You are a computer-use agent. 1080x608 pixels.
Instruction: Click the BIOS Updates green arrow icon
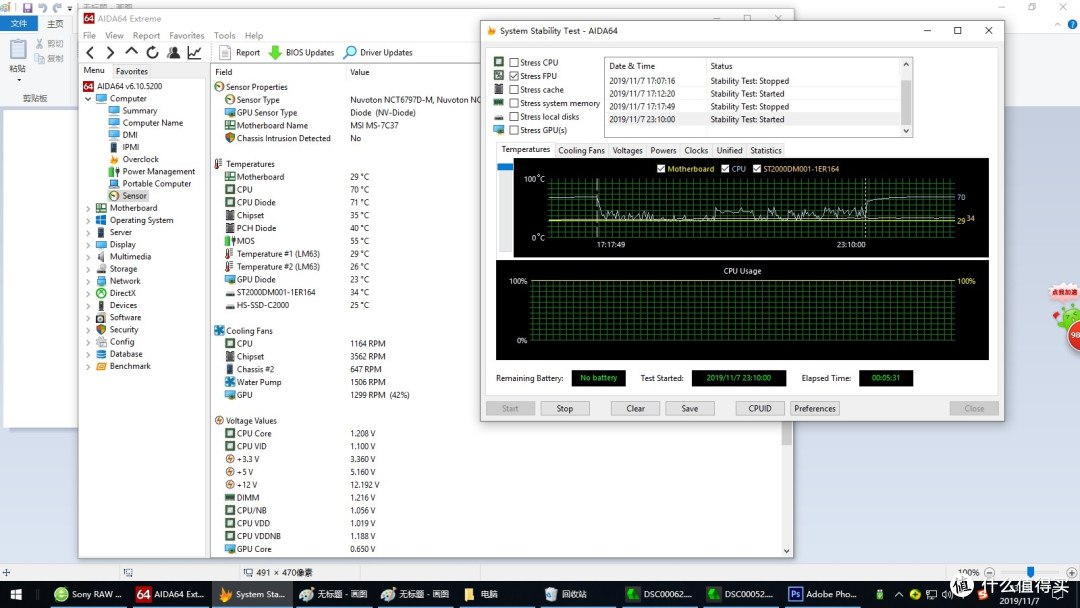275,52
